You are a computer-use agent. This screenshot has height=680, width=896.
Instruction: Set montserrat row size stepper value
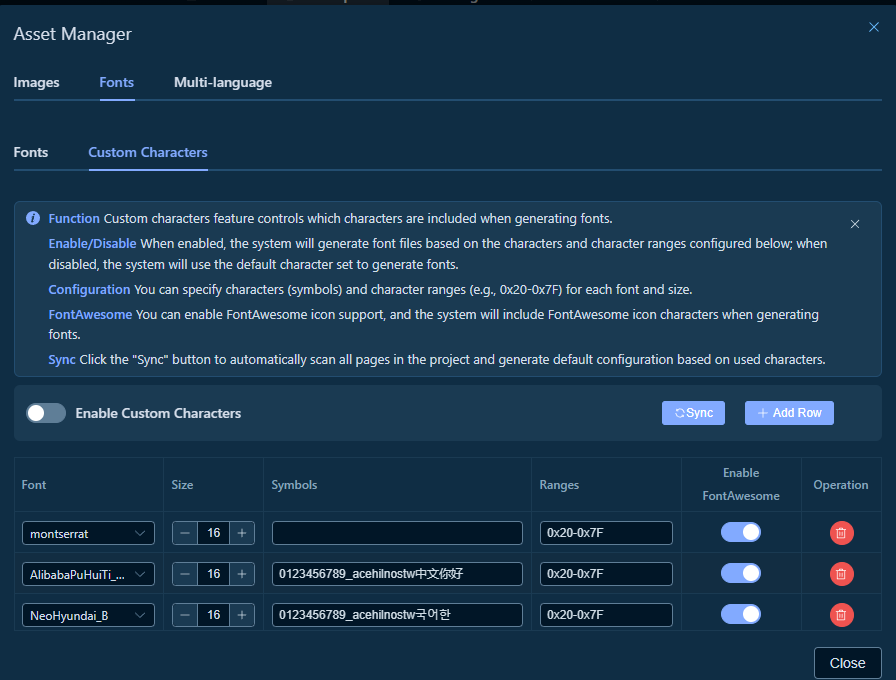tap(213, 532)
